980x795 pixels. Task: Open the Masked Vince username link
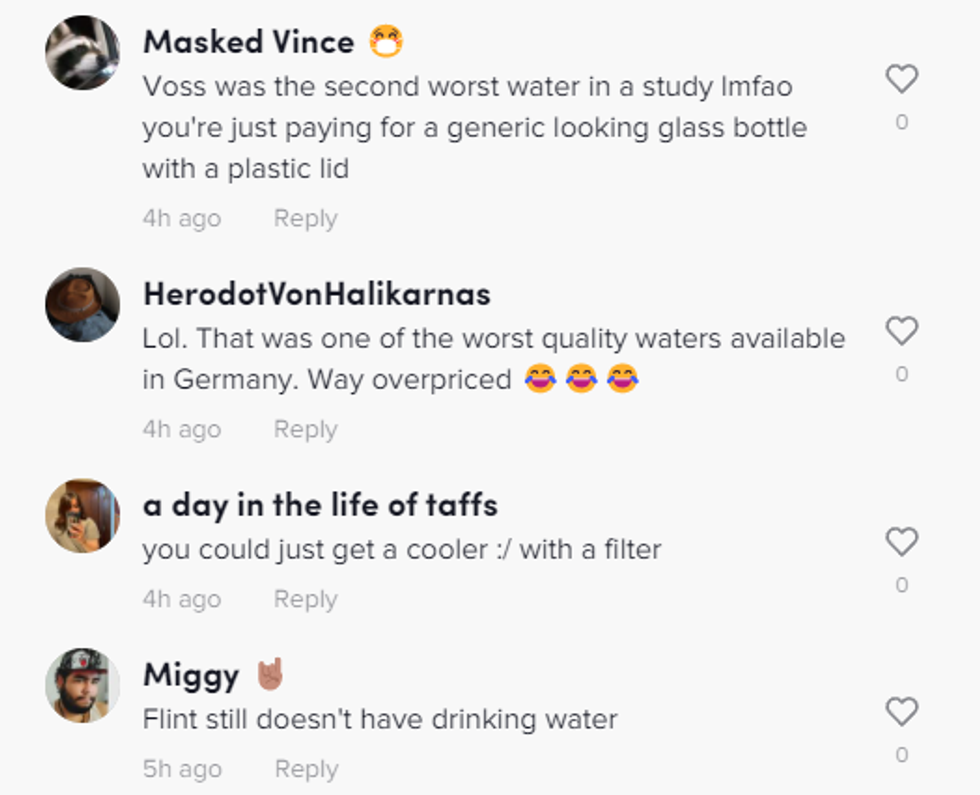[x=248, y=42]
